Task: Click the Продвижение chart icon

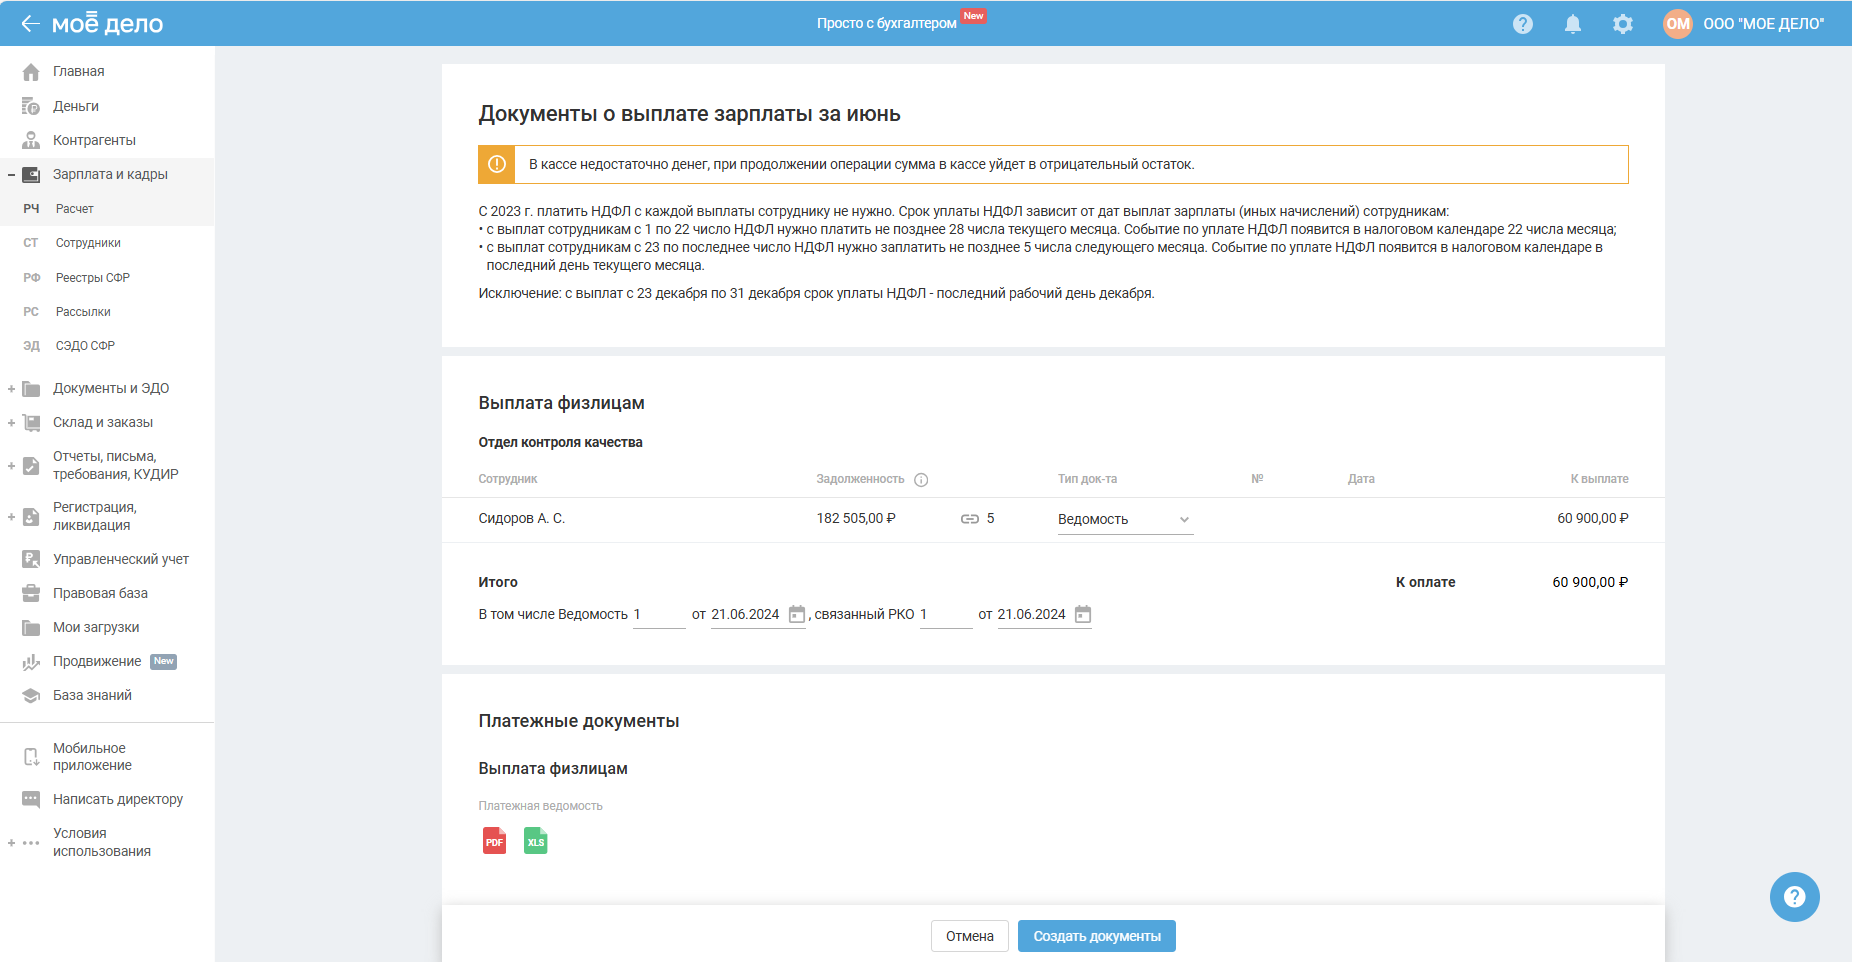Action: click(x=31, y=662)
